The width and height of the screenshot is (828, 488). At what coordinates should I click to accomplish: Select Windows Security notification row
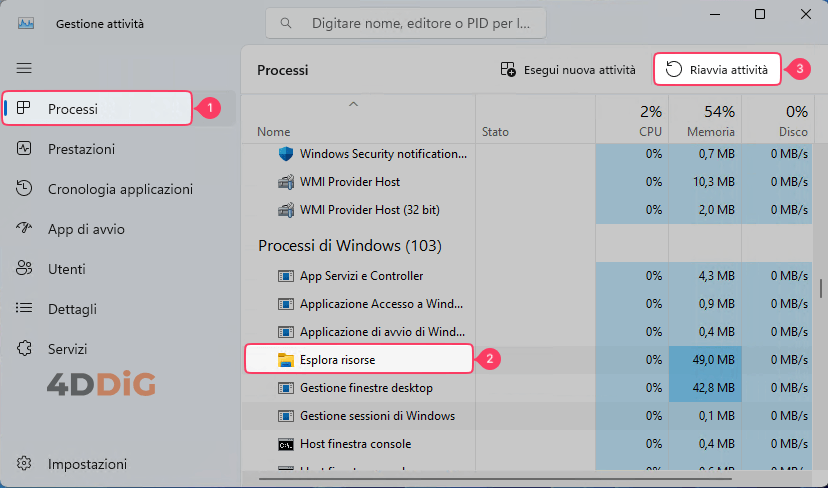(527, 154)
